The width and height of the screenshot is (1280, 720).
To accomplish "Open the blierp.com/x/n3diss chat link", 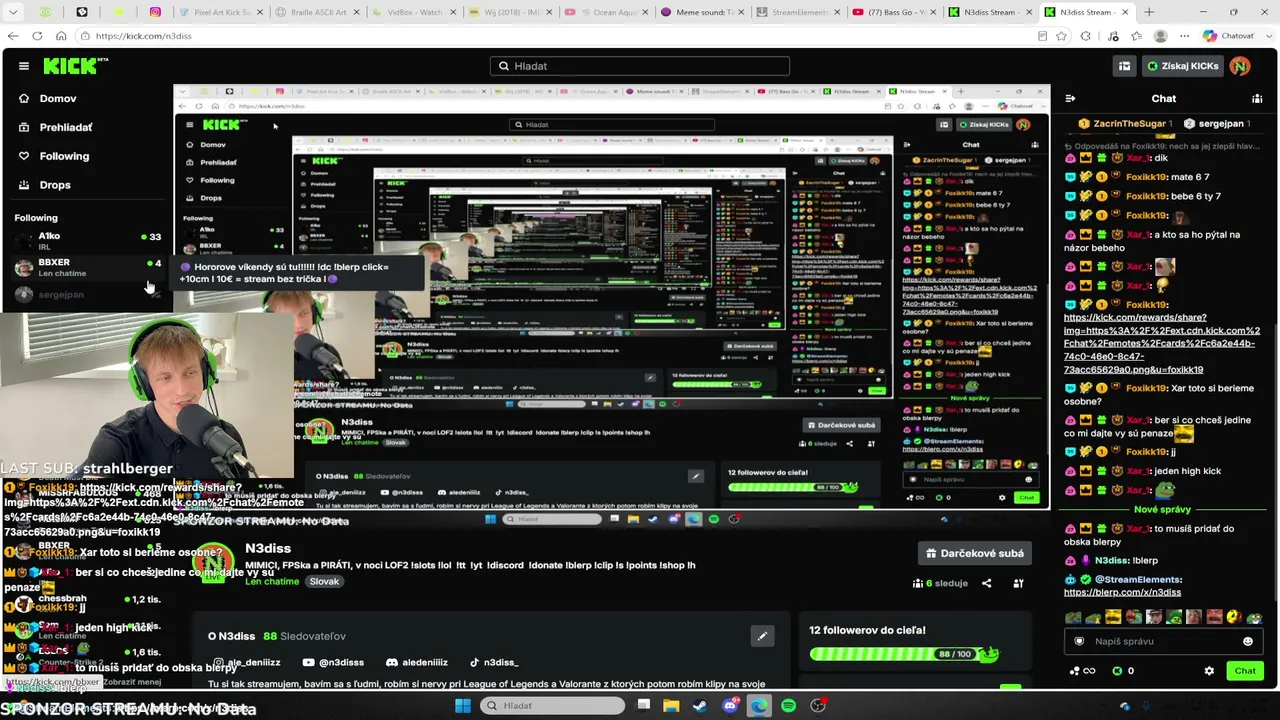I will (x=1122, y=592).
